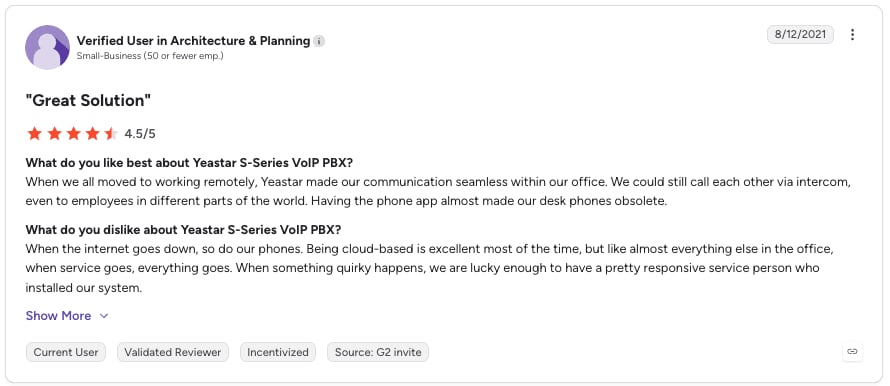Click the info icon beside Verified User

pos(320,41)
